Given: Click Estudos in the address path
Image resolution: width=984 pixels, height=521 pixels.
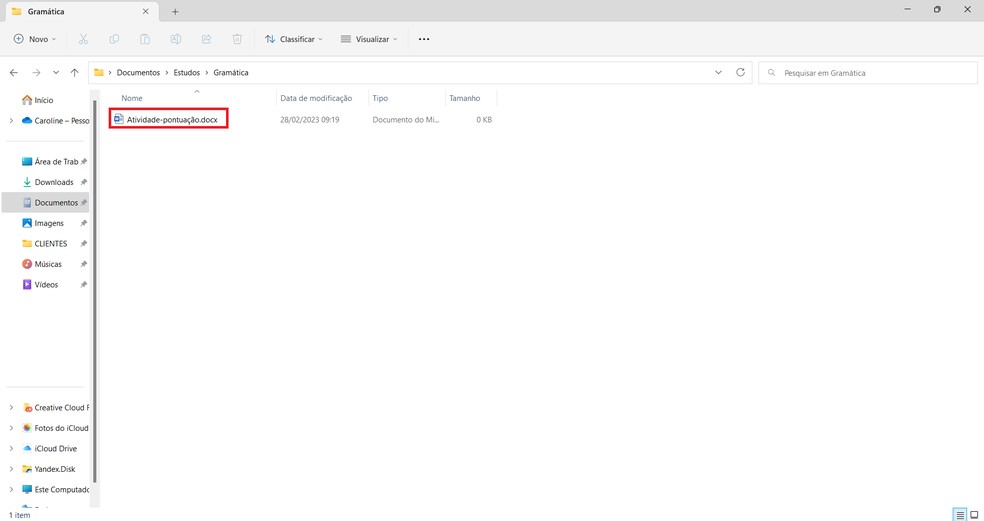Looking at the screenshot, I should point(186,73).
